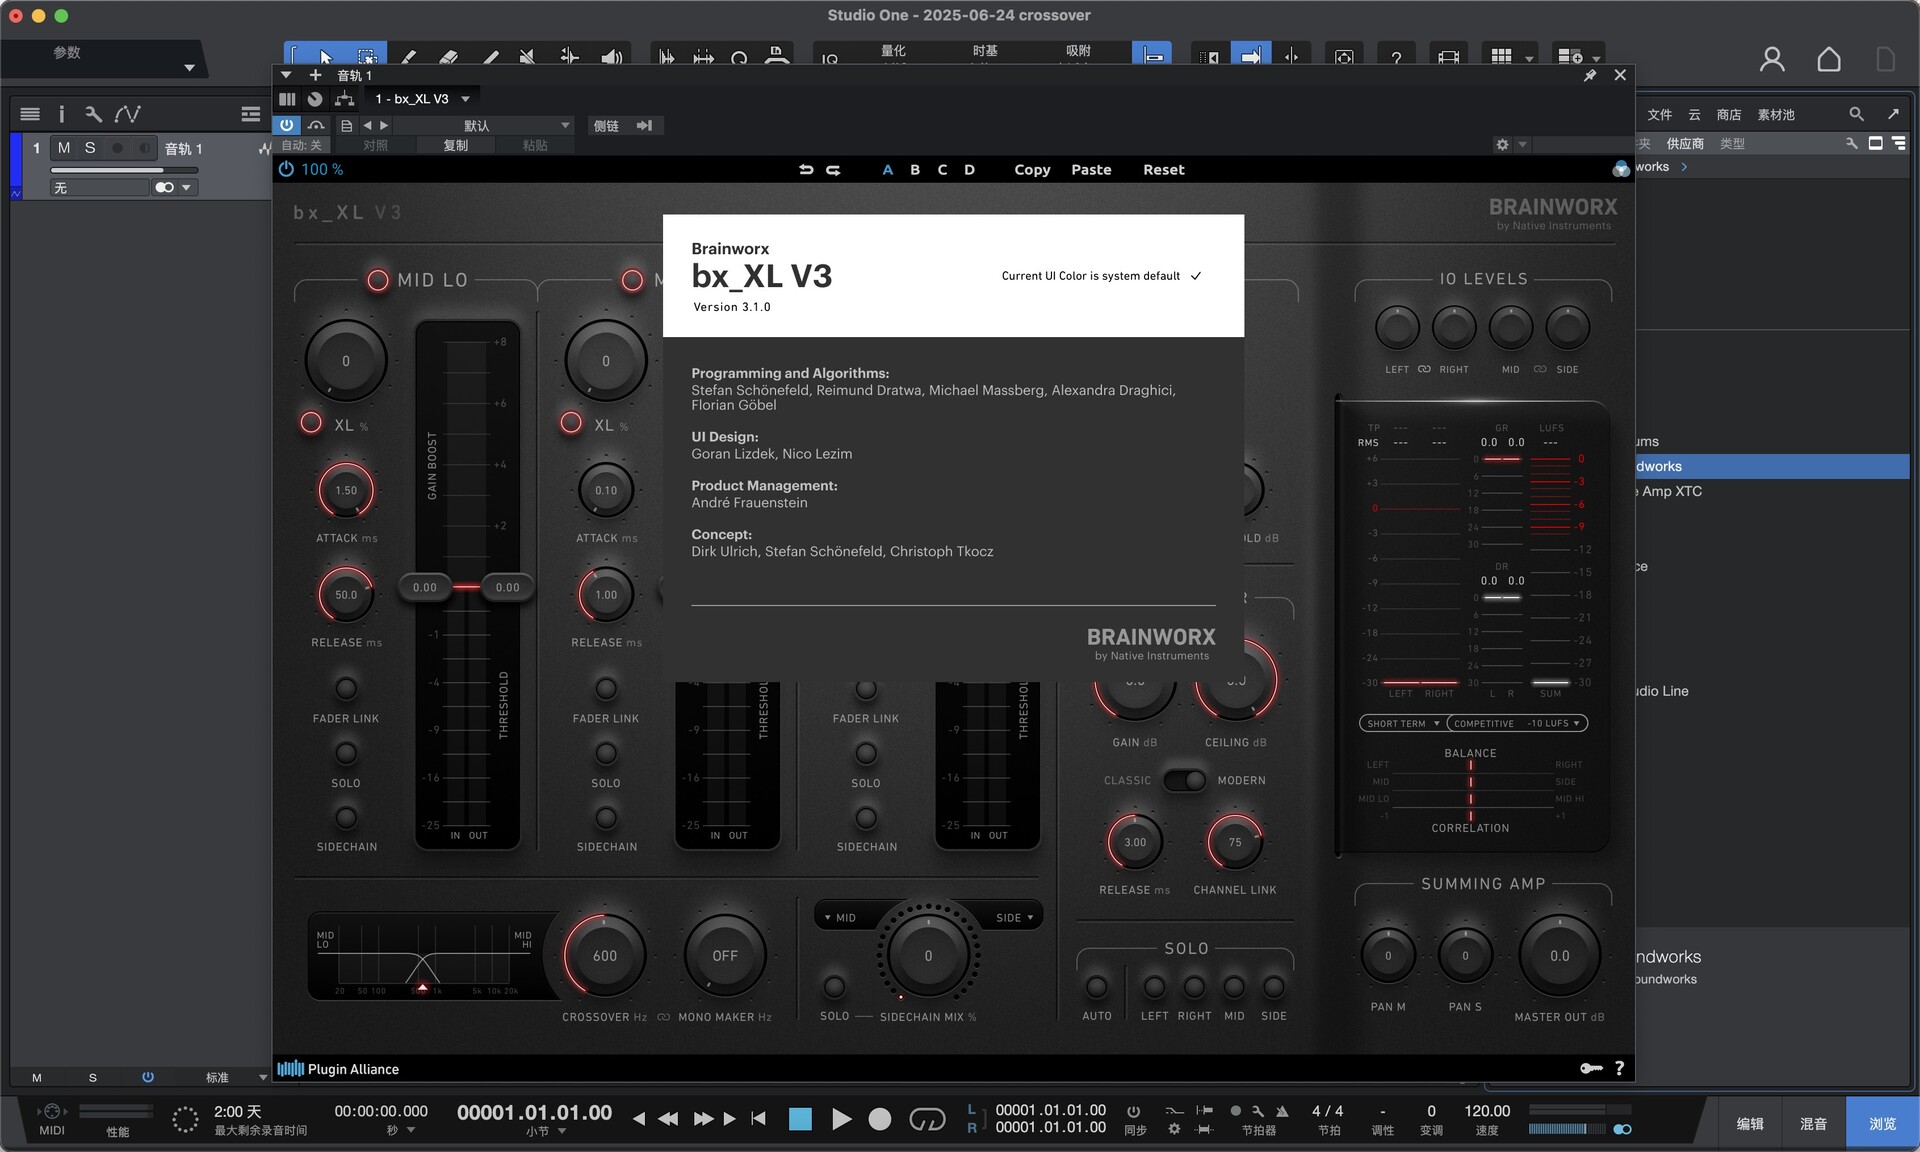This screenshot has width=1920, height=1152.
Task: Open the 浏览 browse tab
Action: click(1882, 1124)
